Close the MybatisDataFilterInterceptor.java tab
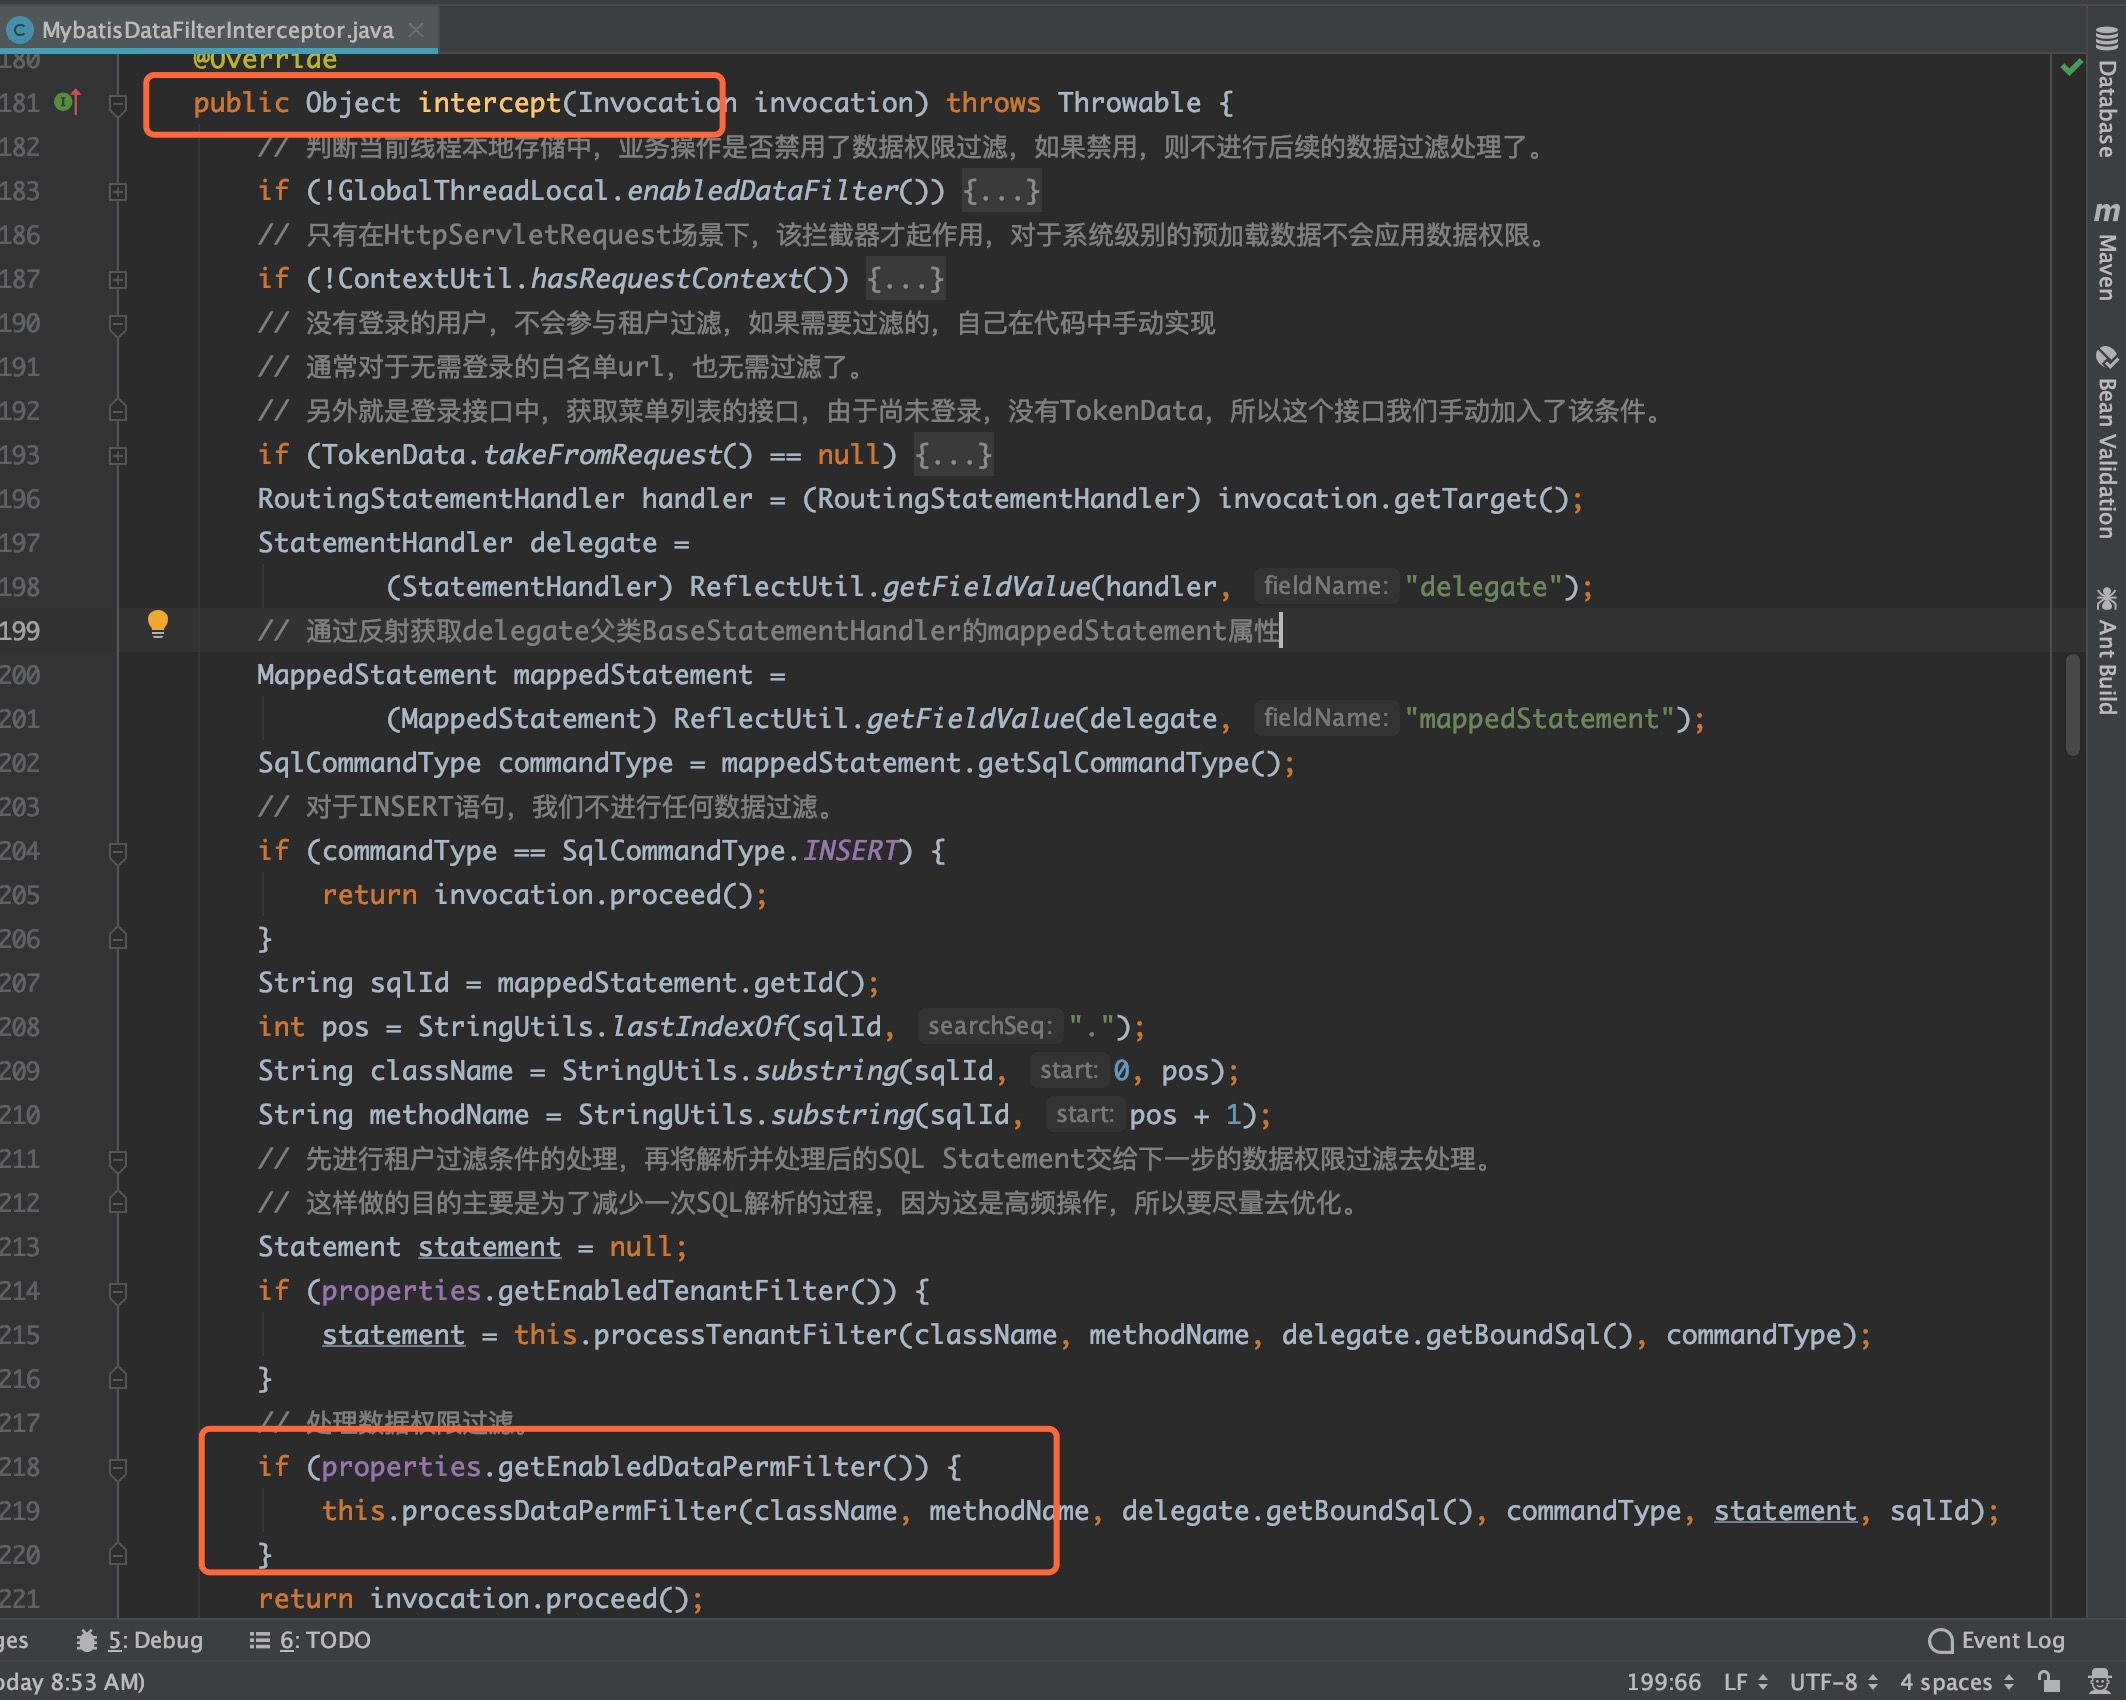This screenshot has width=2126, height=1700. point(416,30)
